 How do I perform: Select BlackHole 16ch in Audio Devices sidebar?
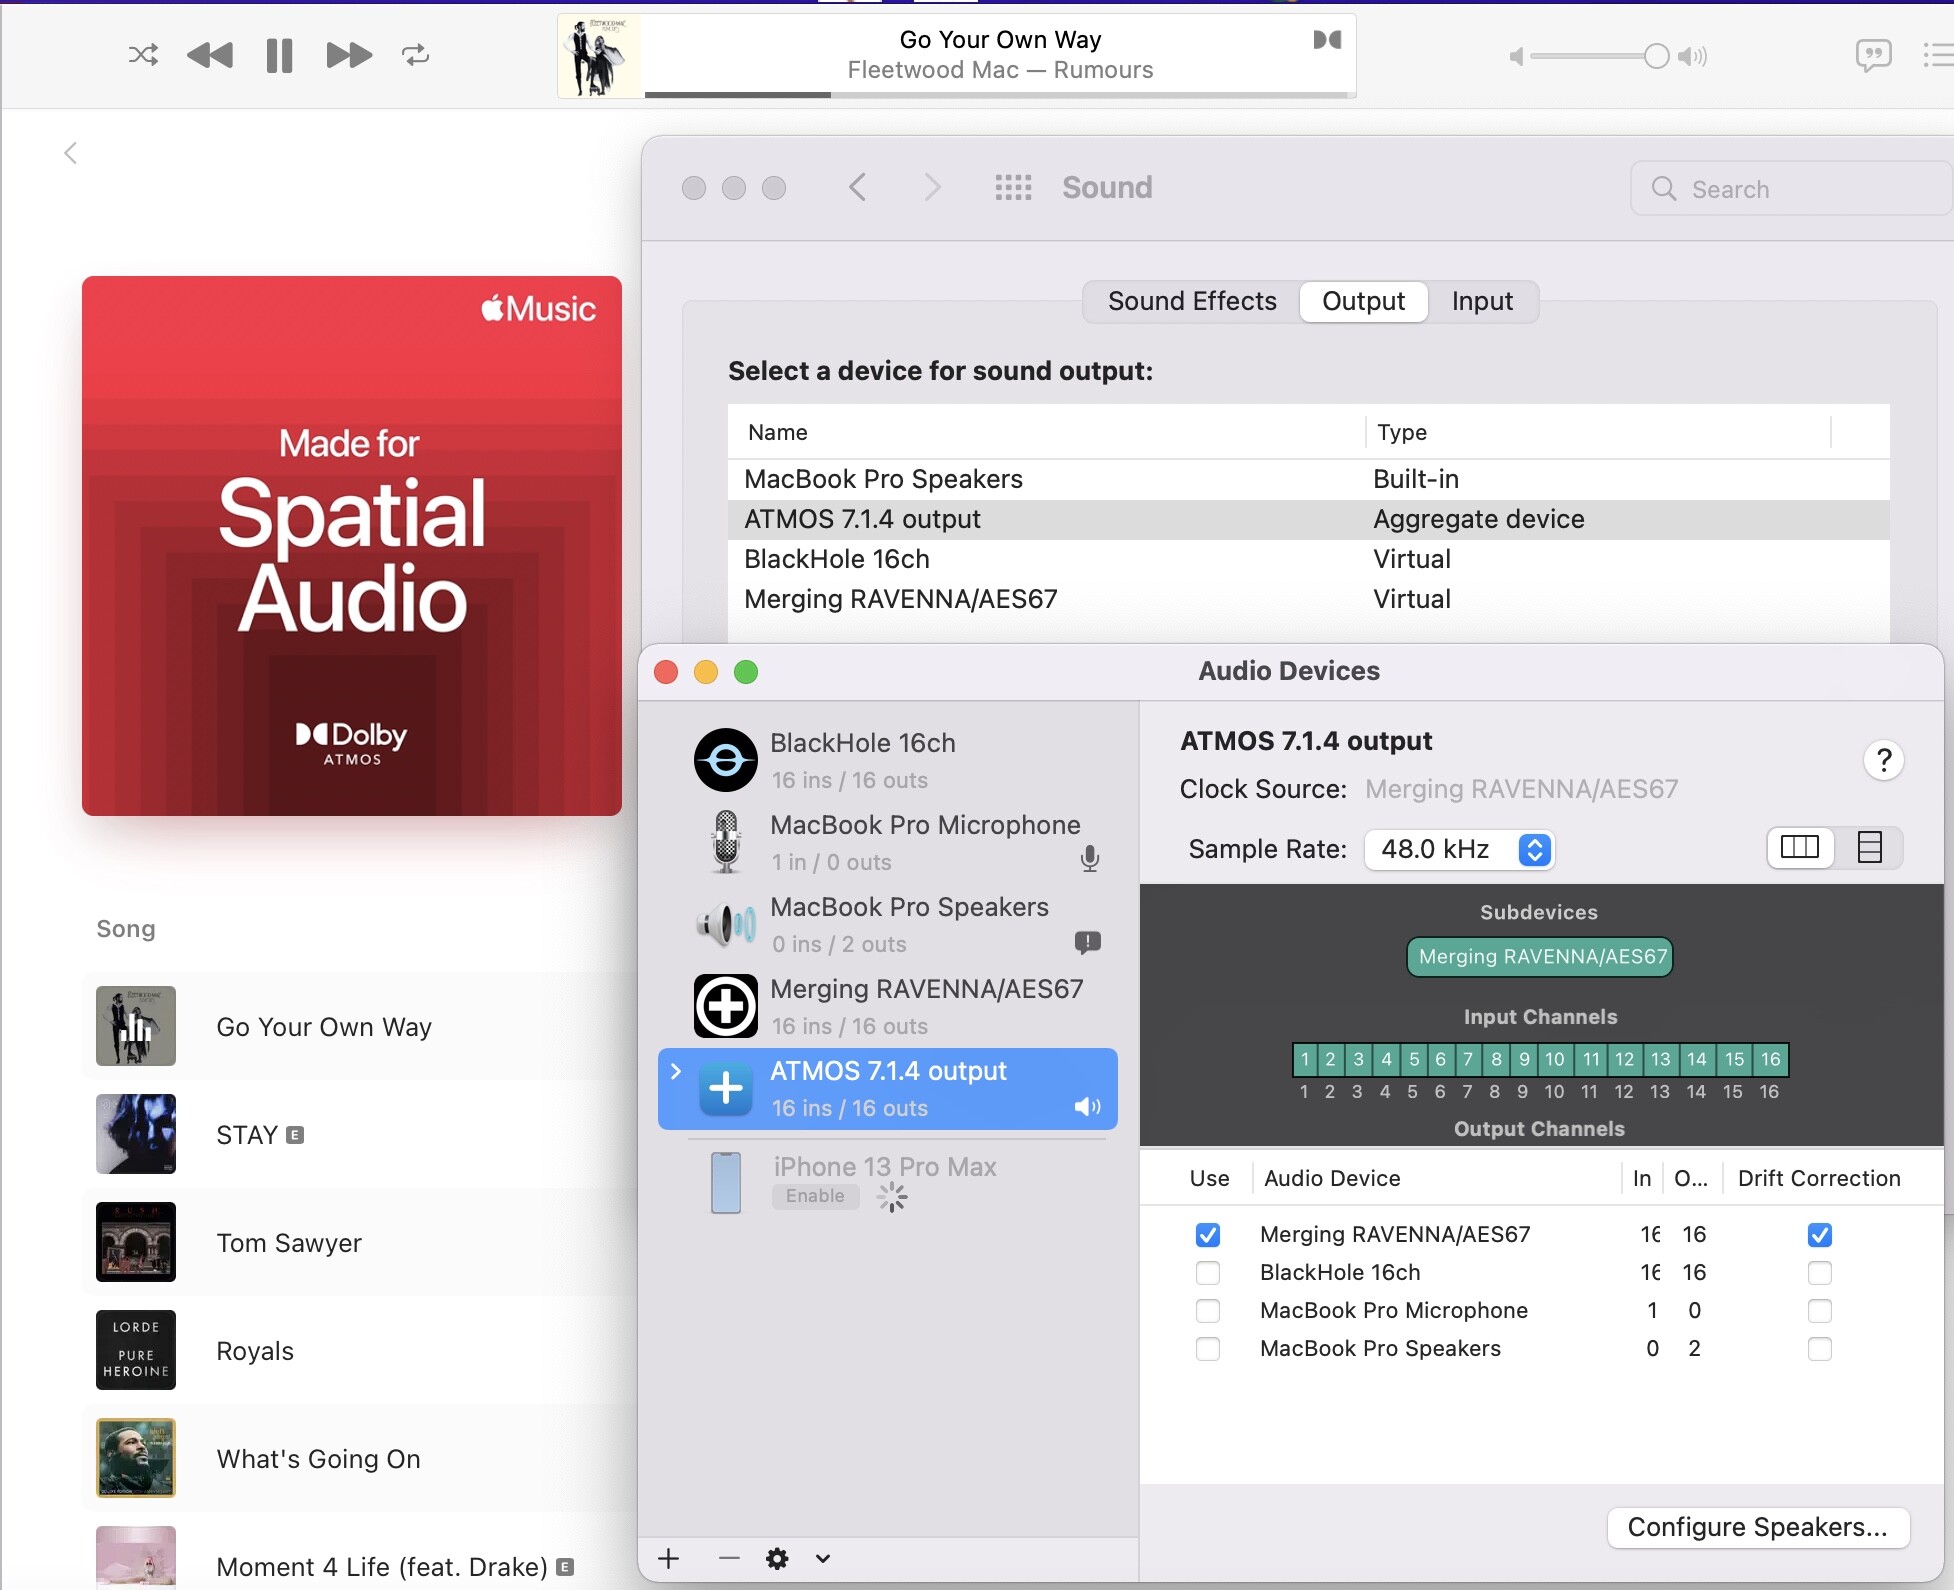pyautogui.click(x=888, y=760)
